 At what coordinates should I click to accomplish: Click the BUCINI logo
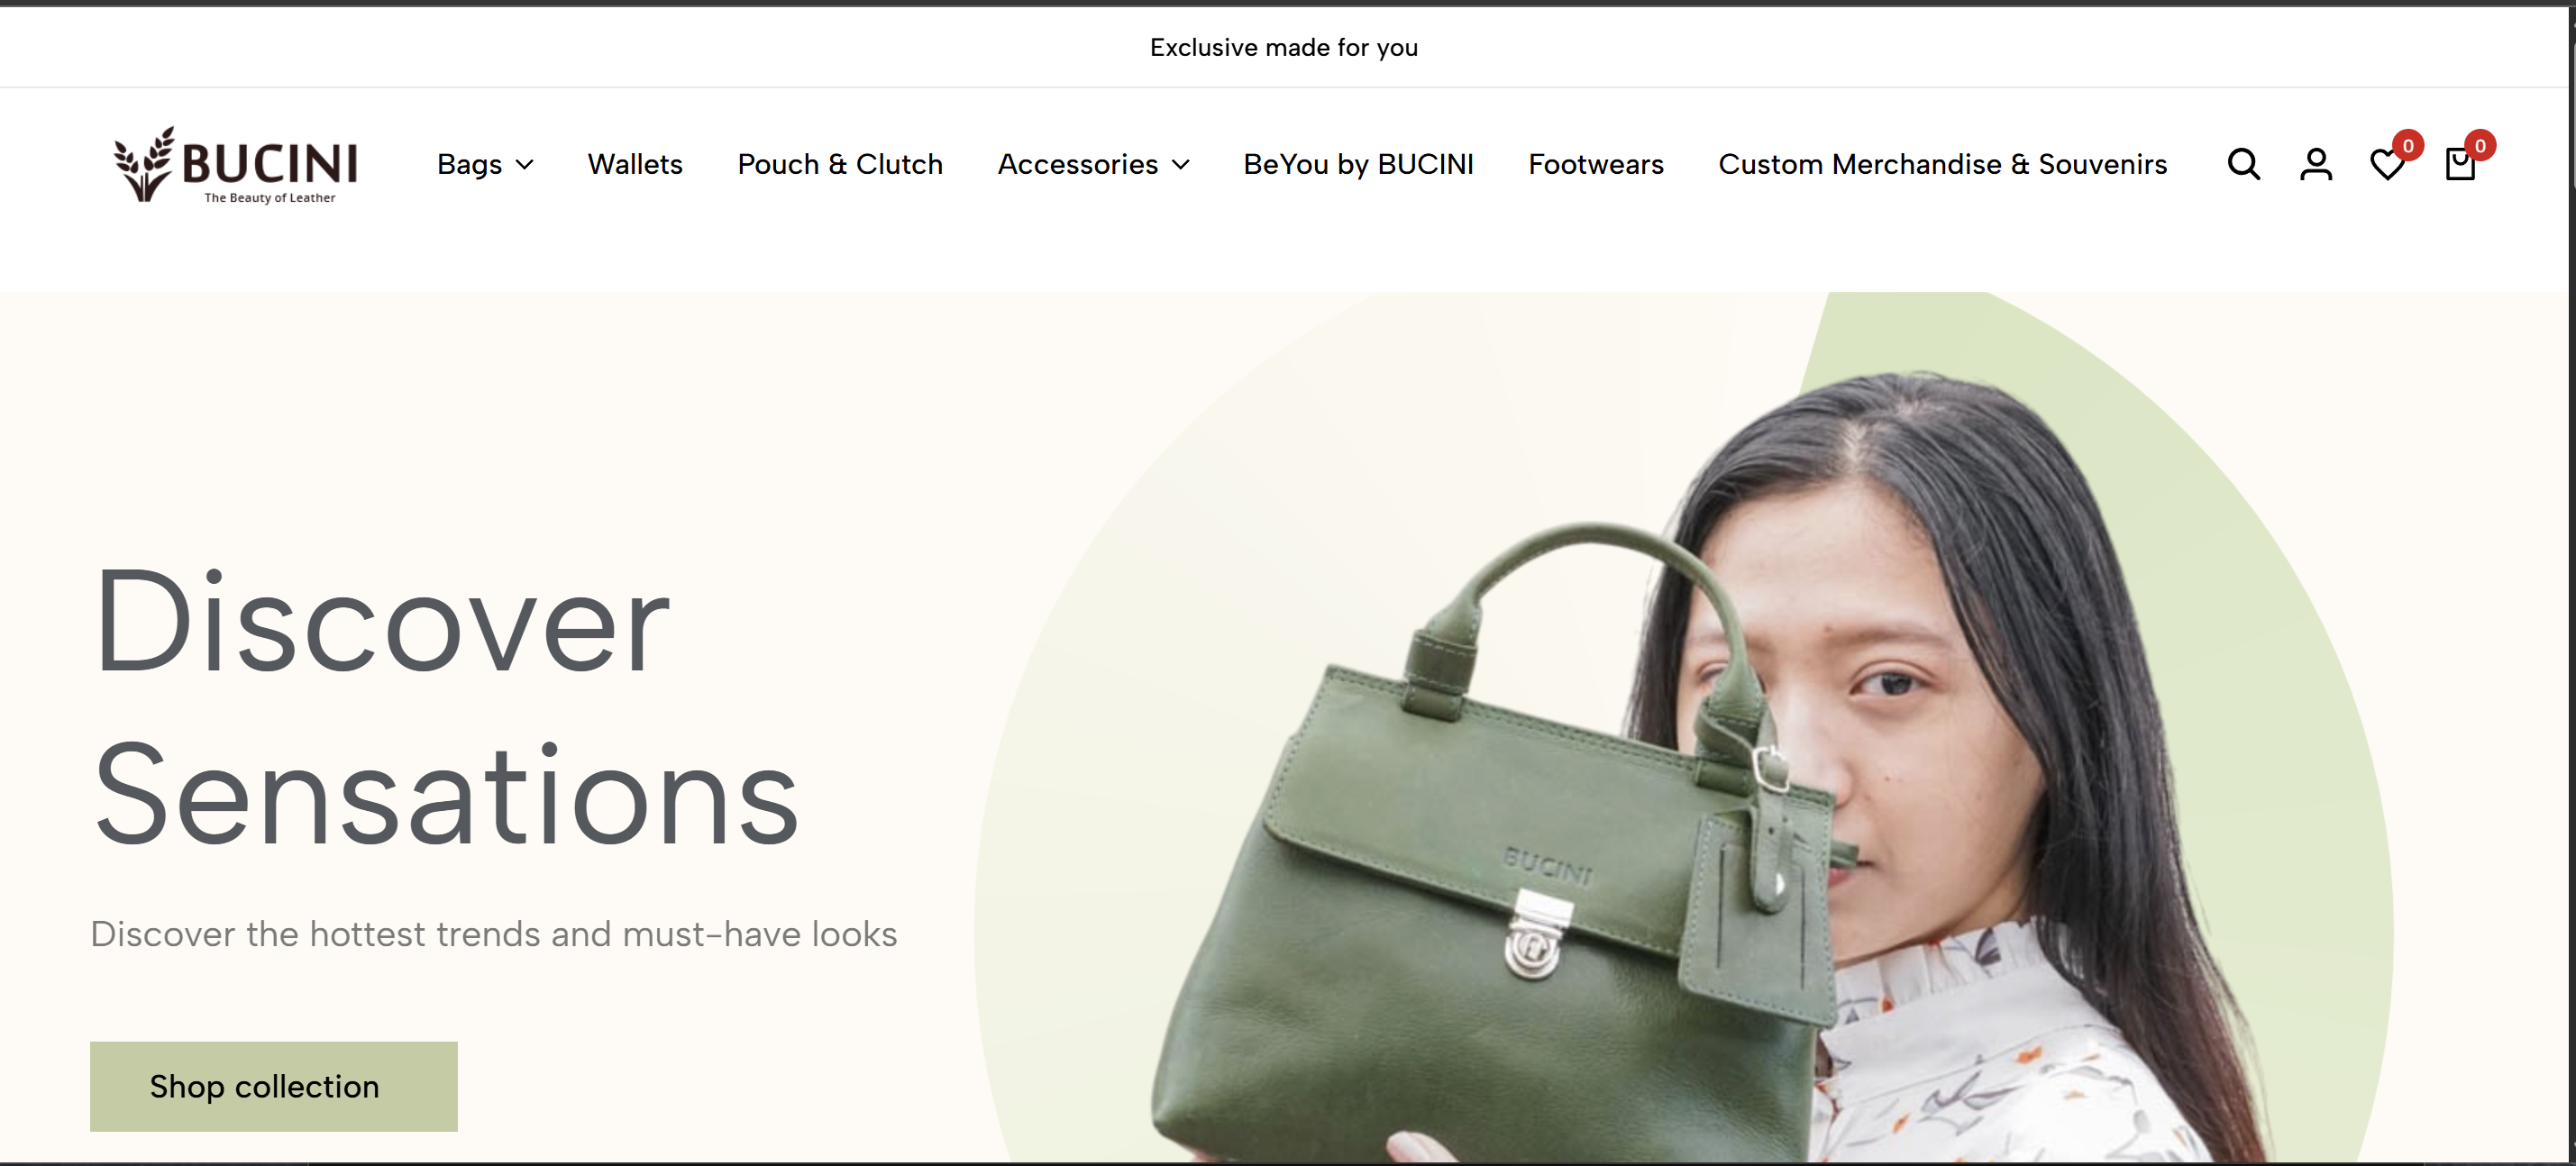(236, 164)
